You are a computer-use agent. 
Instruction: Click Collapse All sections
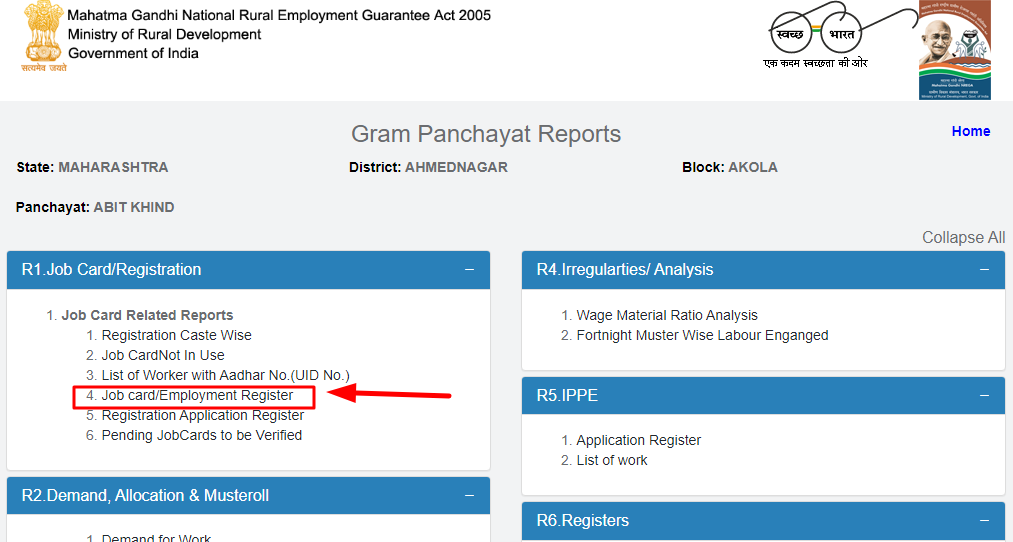963,237
